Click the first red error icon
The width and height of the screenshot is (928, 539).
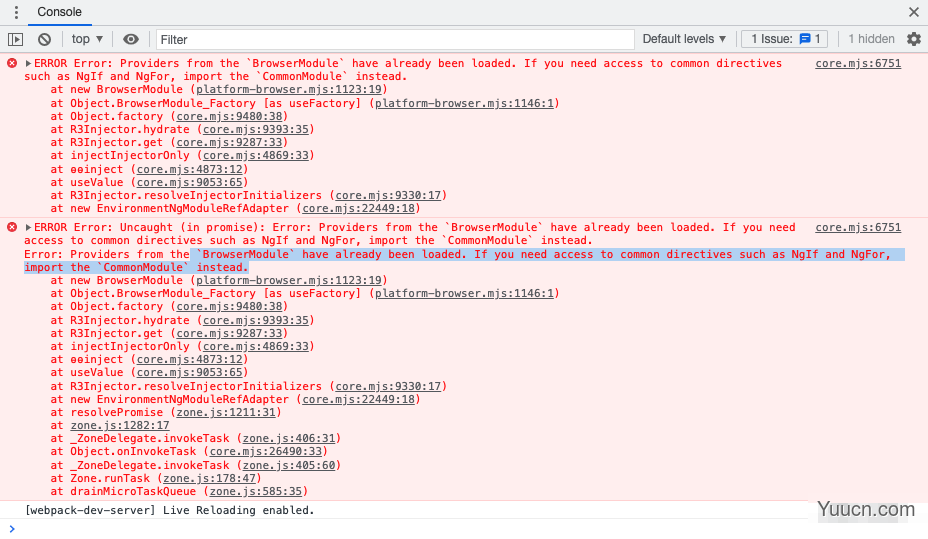coord(12,63)
